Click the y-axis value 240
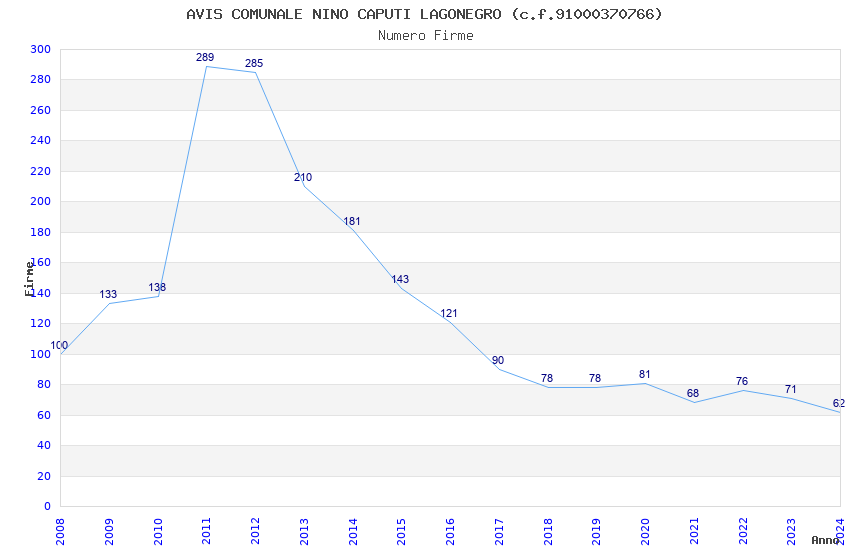This screenshot has height=550, width=850. click(40, 140)
